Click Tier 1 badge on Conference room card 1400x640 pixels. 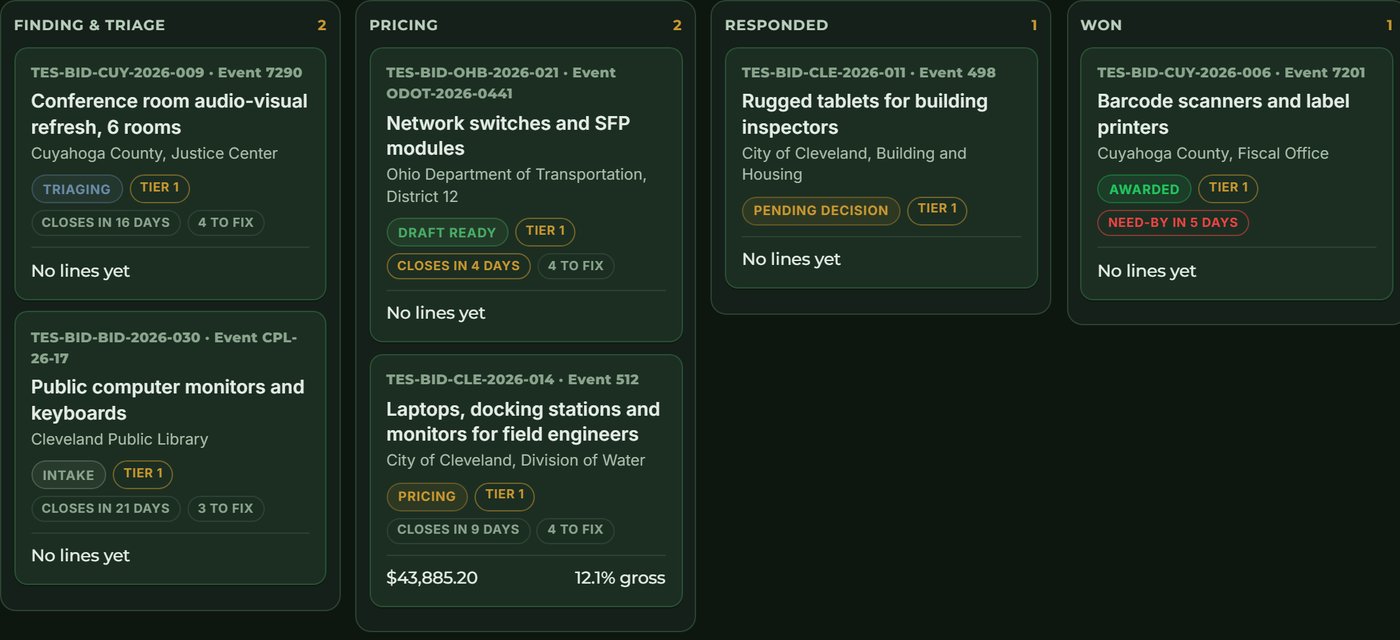coord(160,188)
